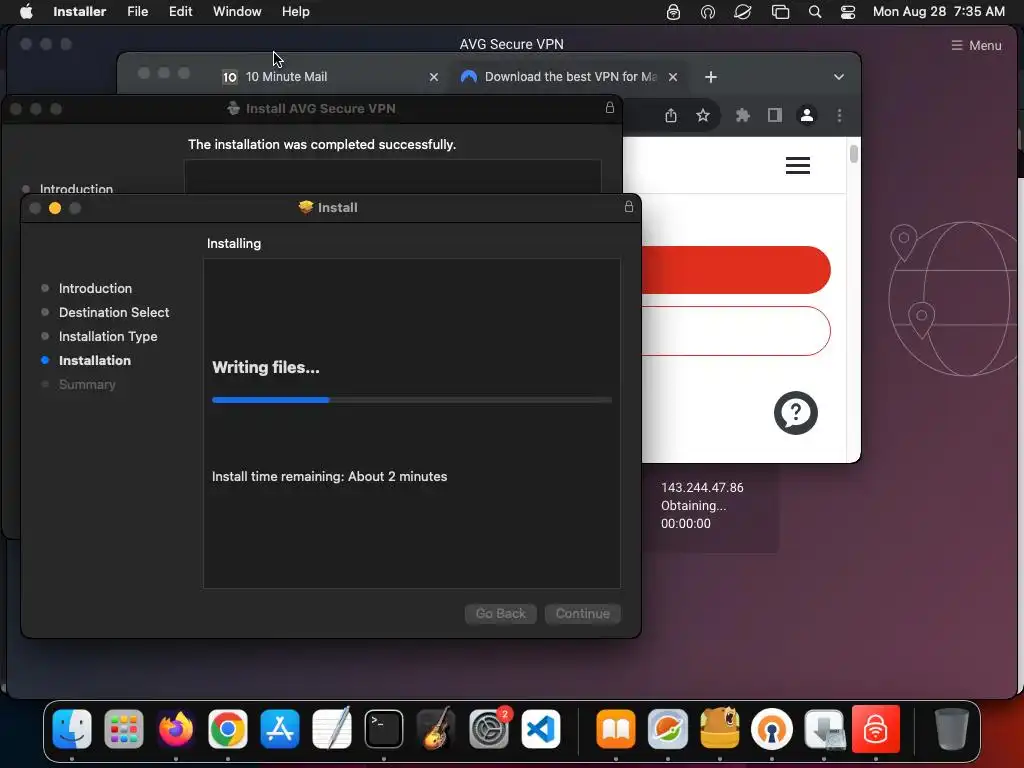Select the Introduction step in Install window
Image resolution: width=1024 pixels, height=768 pixels.
click(95, 288)
